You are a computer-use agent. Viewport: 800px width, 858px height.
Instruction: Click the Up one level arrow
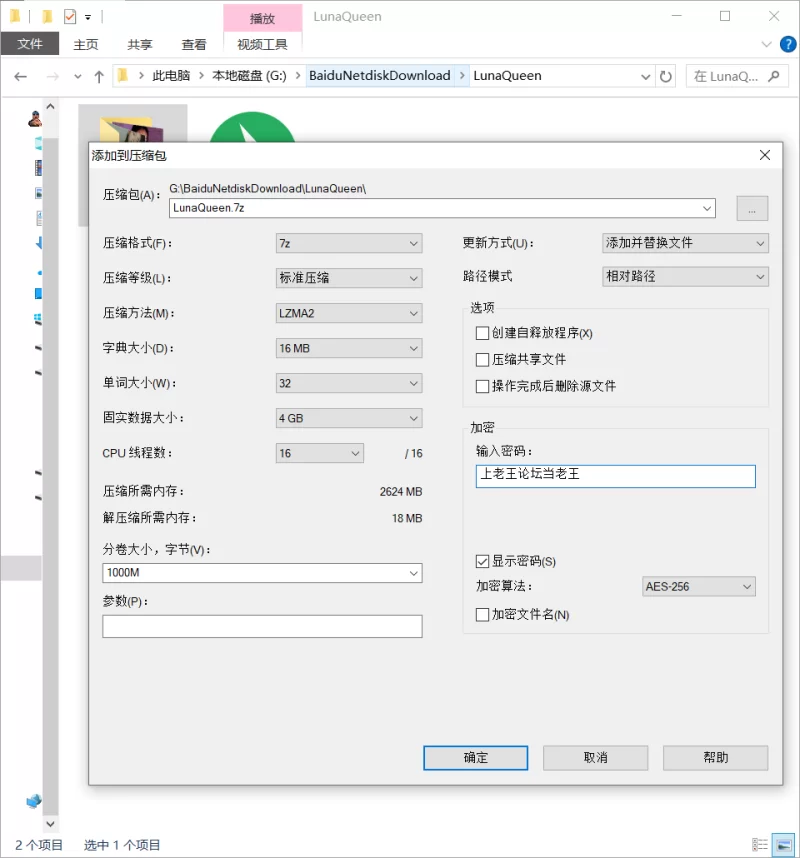98,76
